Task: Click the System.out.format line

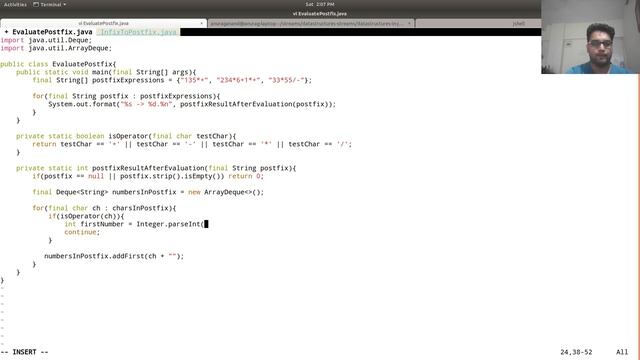Action: pyautogui.click(x=192, y=104)
